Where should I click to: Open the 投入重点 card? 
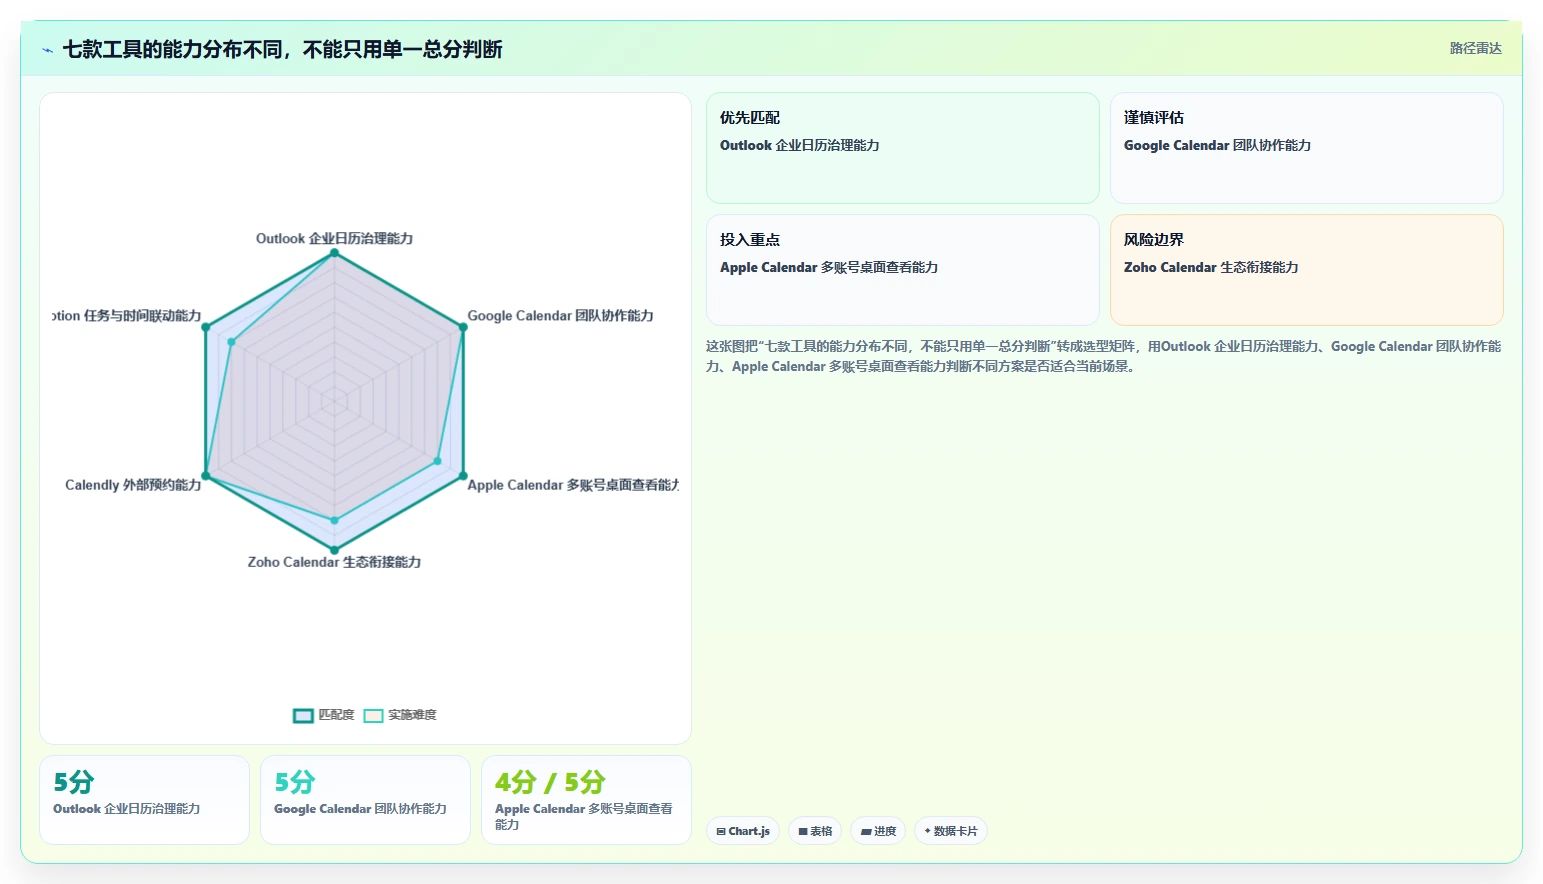pos(902,270)
